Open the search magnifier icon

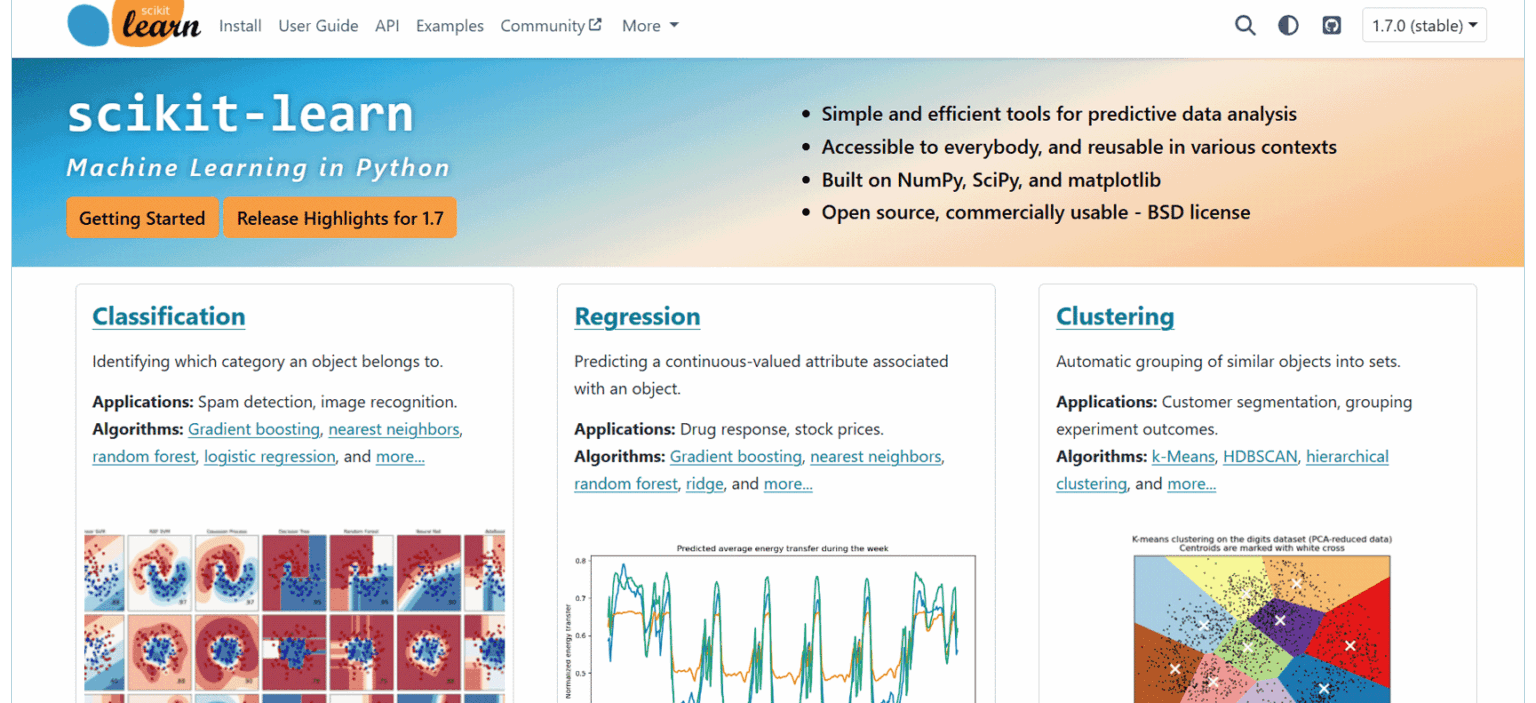(x=1245, y=26)
